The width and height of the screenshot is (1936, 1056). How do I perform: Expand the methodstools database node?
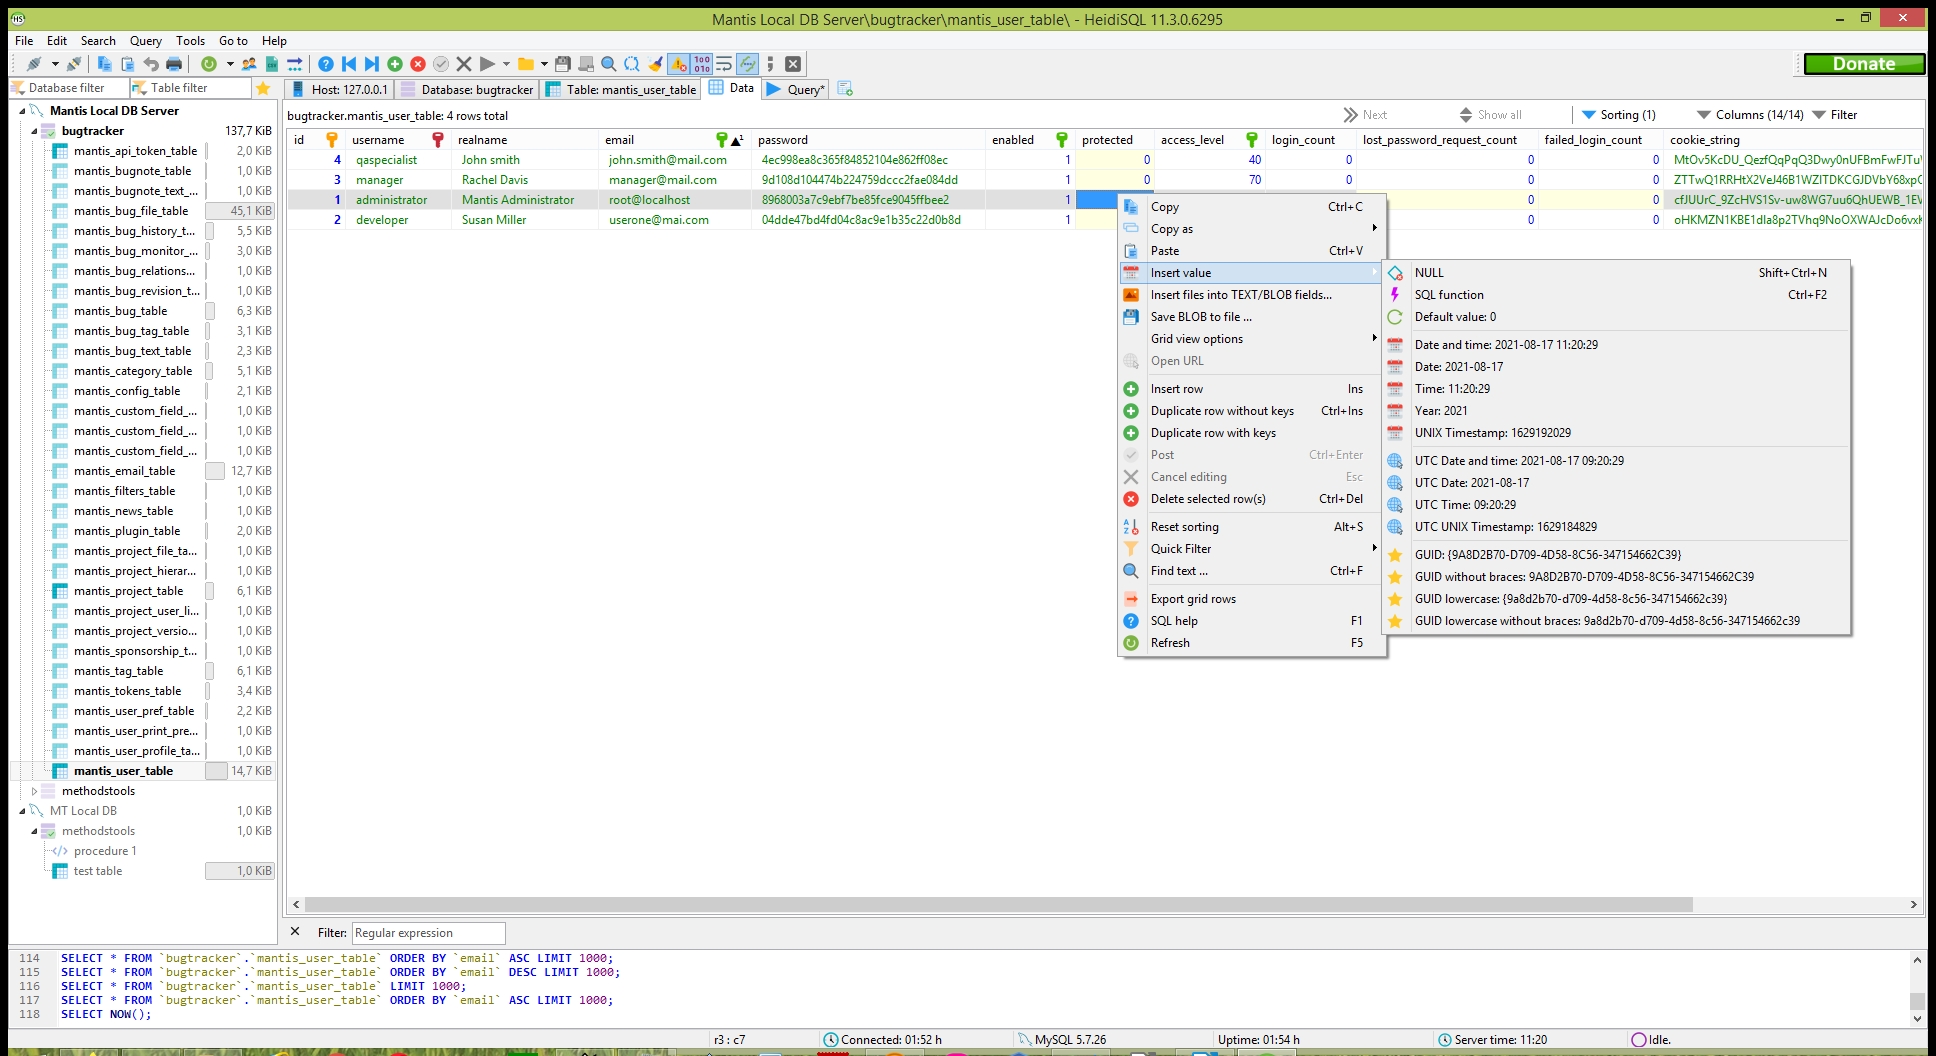[35, 791]
